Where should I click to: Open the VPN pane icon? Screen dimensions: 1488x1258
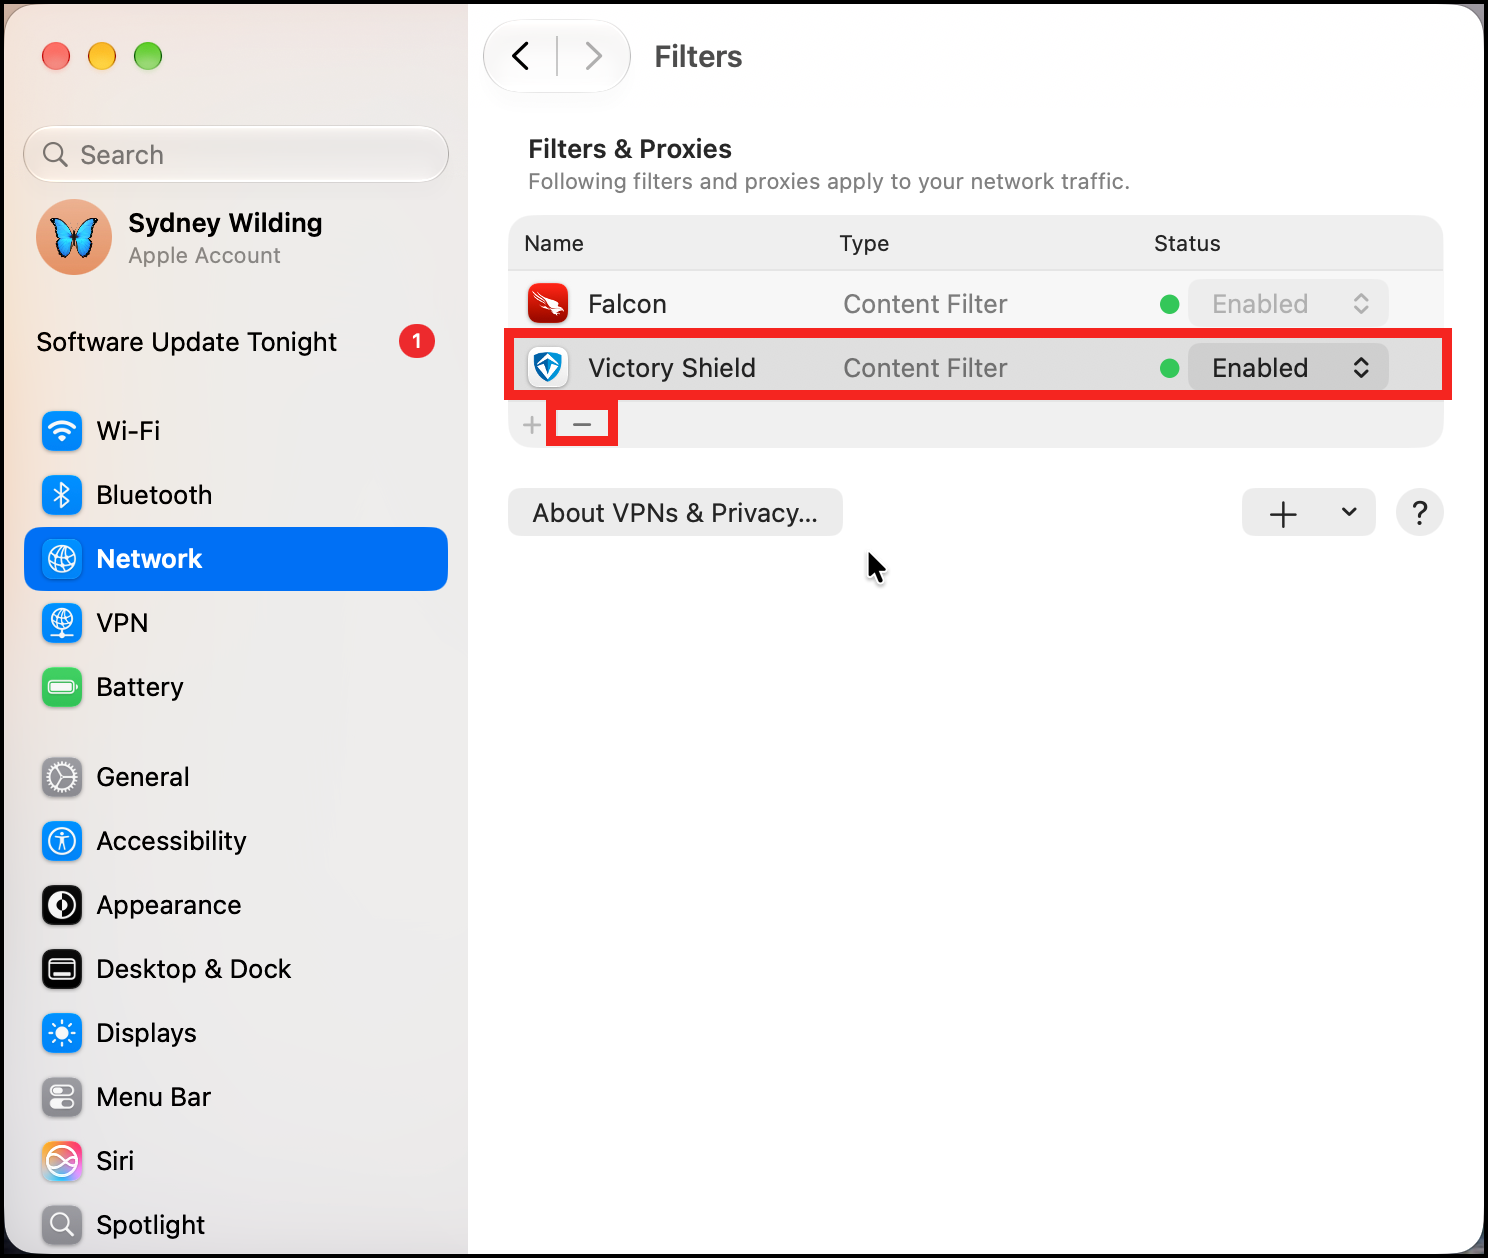[x=62, y=623]
